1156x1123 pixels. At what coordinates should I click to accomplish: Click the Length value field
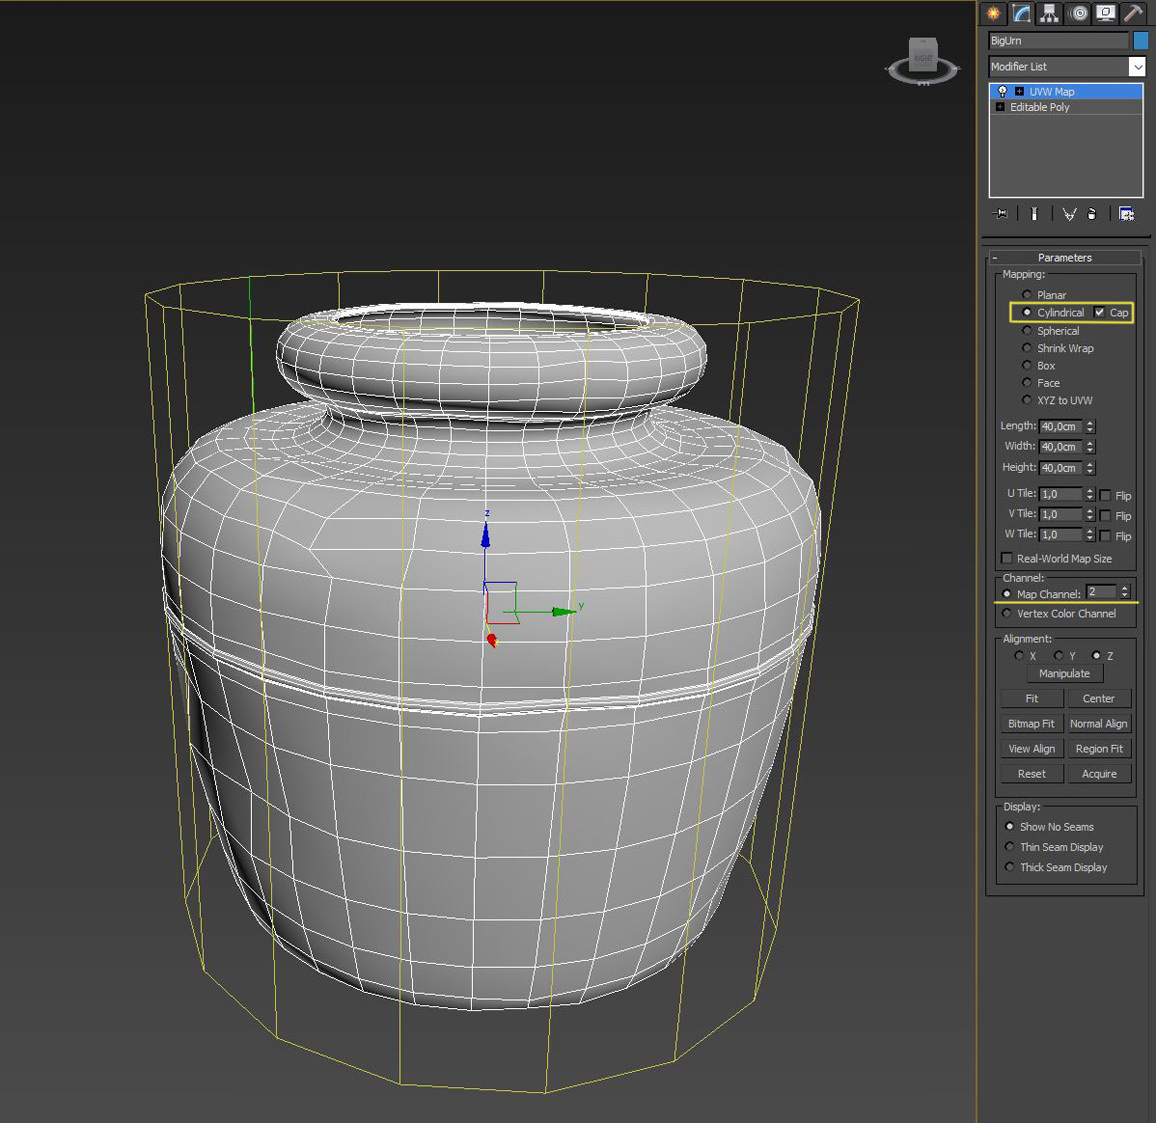click(x=1061, y=426)
